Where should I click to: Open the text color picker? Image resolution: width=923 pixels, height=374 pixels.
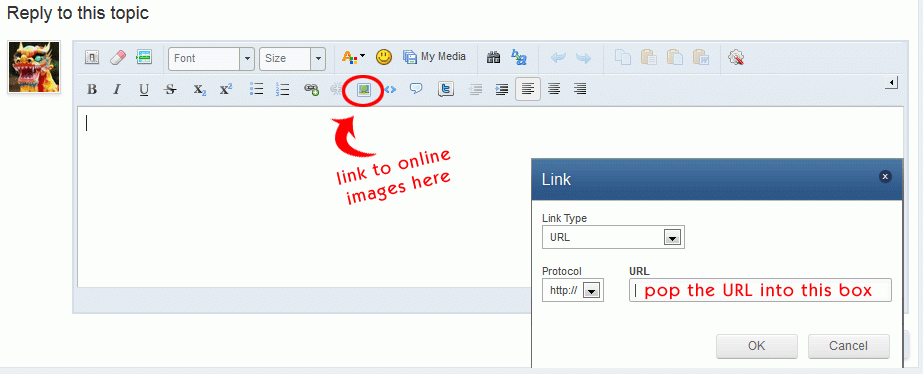tap(353, 58)
